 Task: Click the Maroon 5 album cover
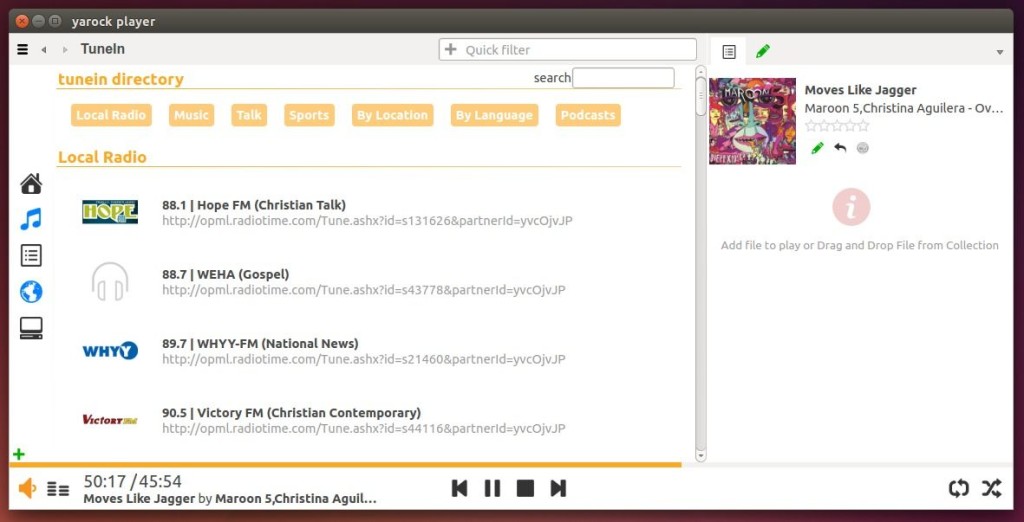[752, 121]
